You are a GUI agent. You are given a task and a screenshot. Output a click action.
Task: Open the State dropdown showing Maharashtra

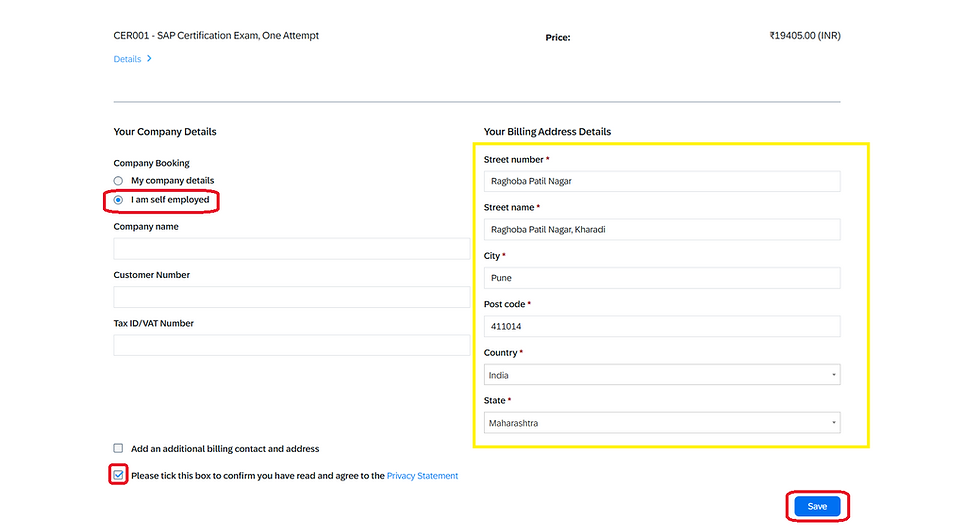(662, 423)
